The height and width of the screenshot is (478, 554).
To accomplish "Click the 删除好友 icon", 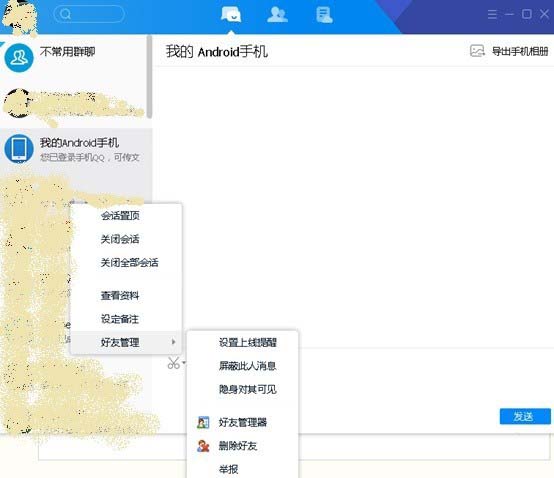I will pos(203,446).
